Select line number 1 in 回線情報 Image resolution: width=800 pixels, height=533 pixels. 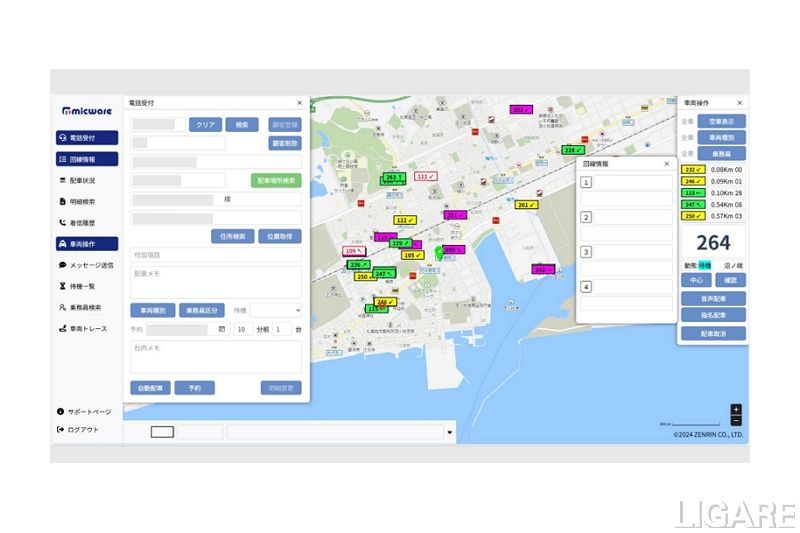pyautogui.click(x=586, y=182)
